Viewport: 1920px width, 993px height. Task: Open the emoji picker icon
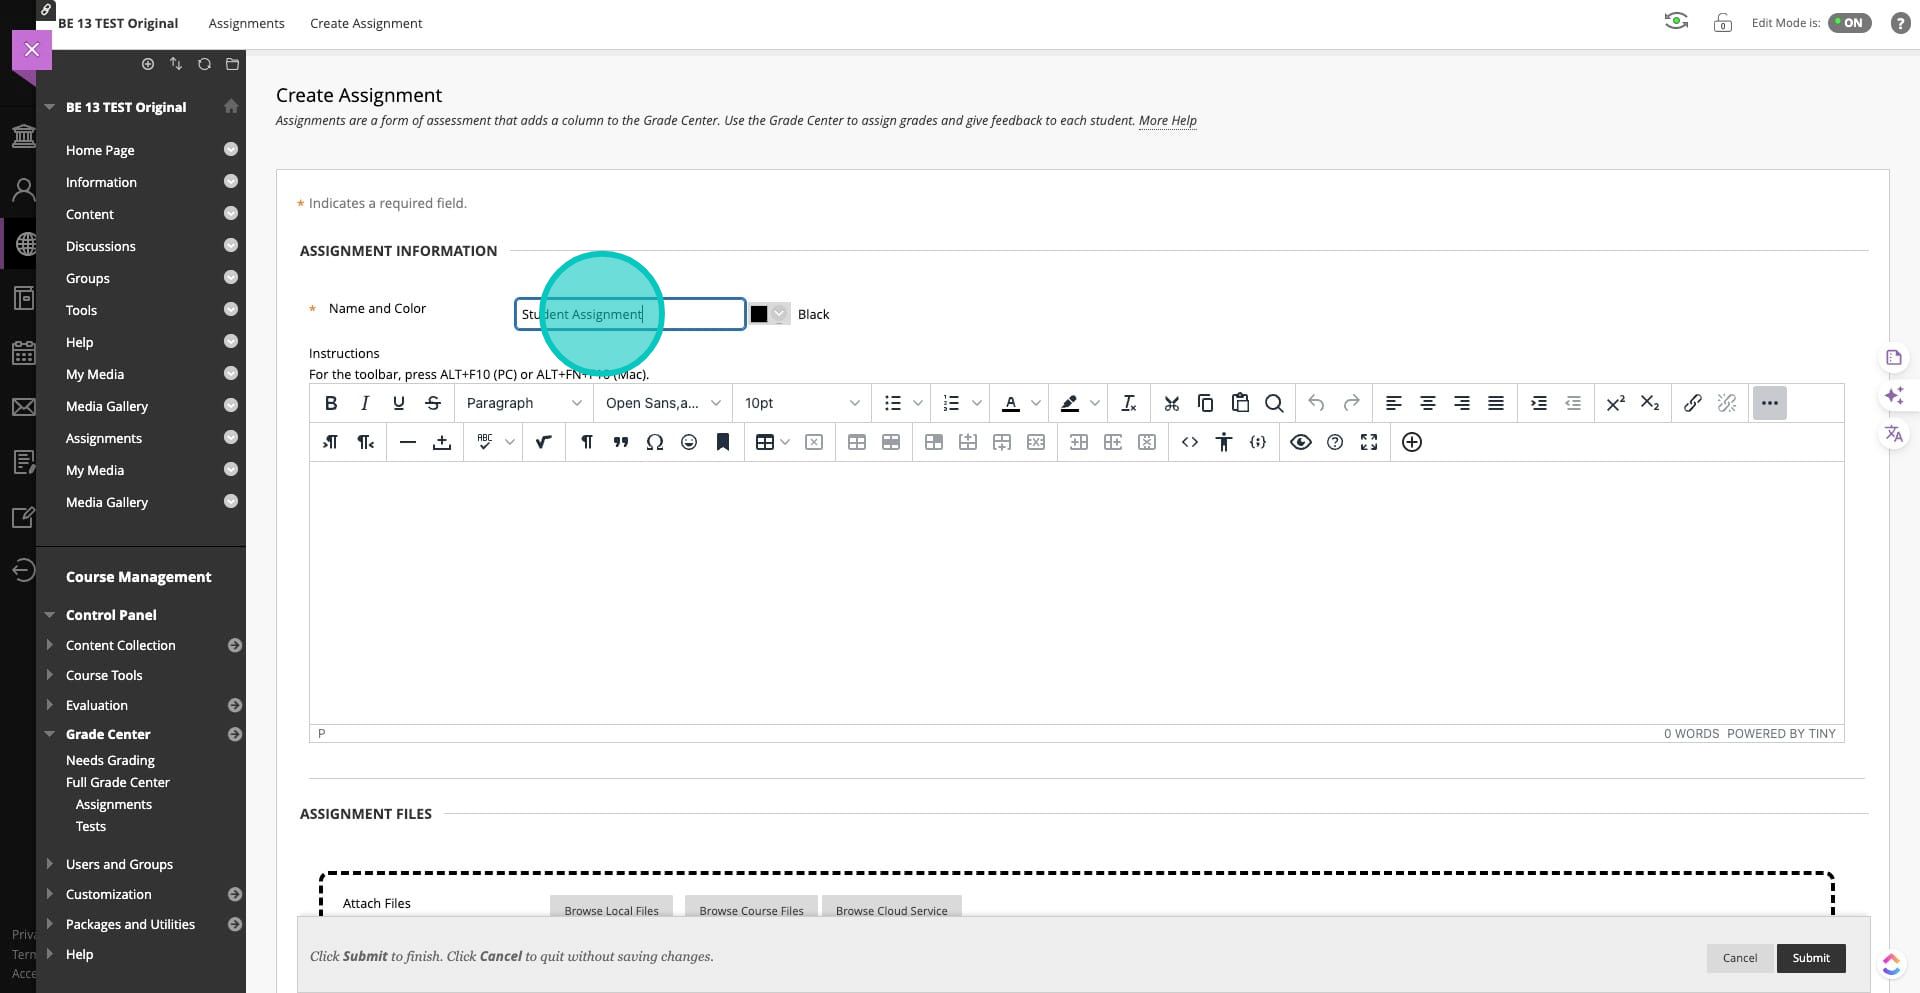[x=689, y=442]
